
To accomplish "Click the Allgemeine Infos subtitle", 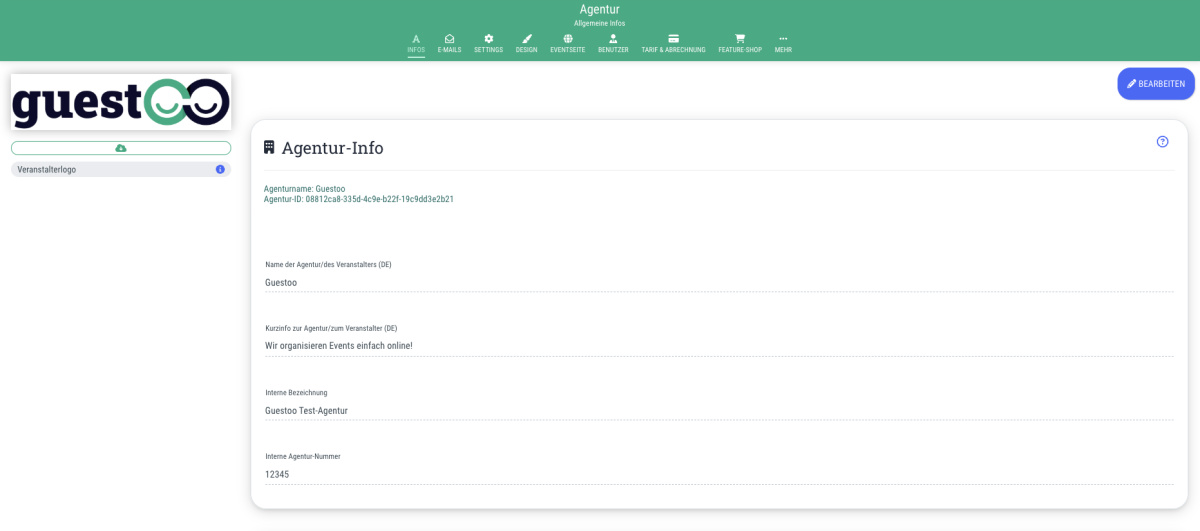I will 600,23.
